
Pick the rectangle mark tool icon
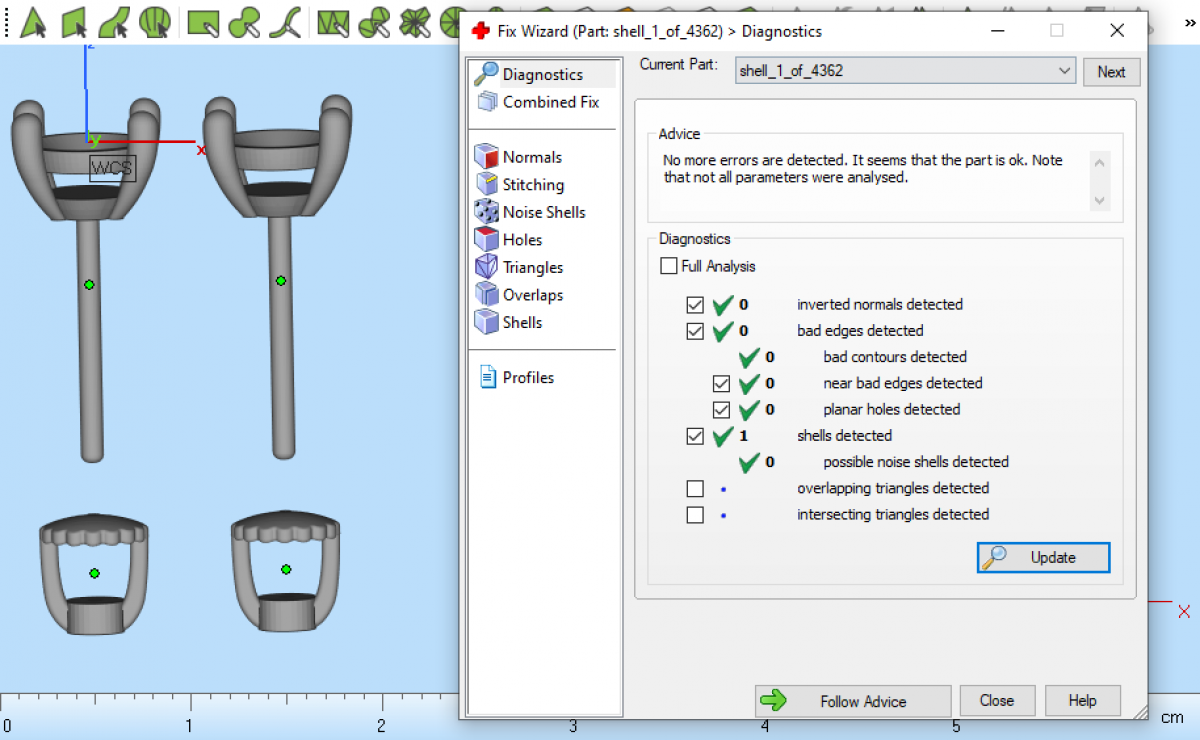(x=203, y=21)
